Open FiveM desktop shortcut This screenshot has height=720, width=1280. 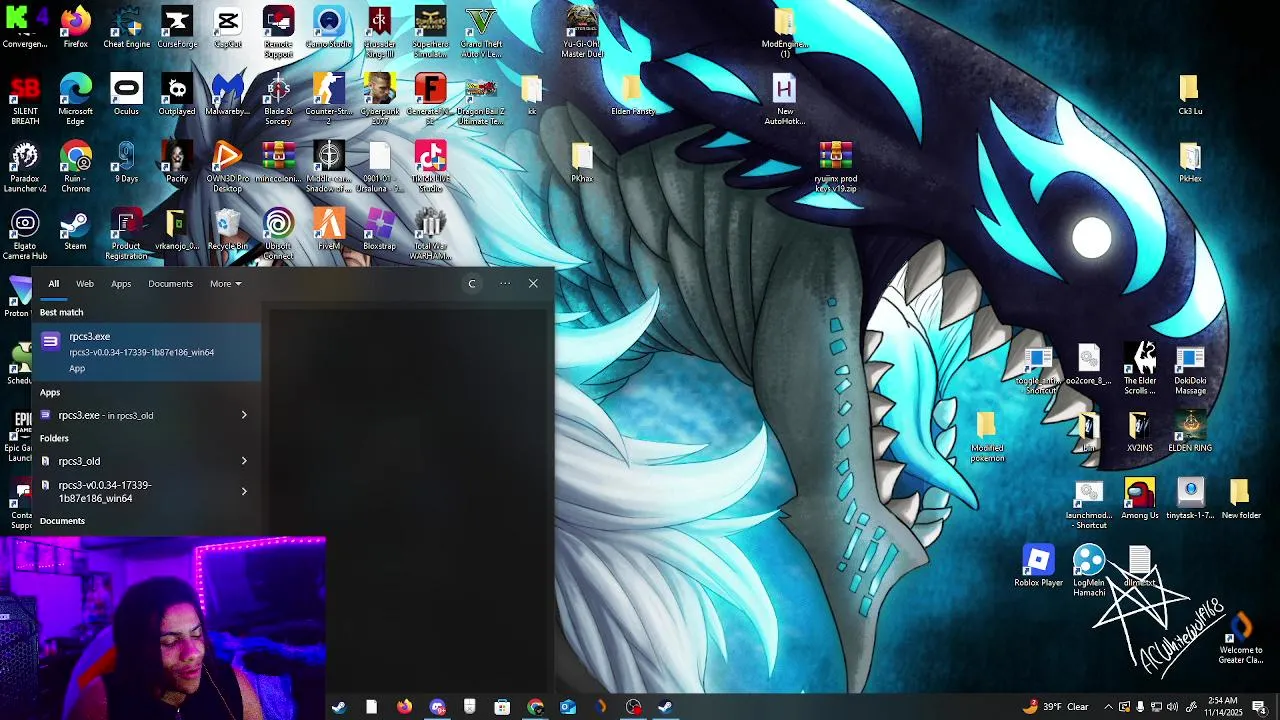point(329,229)
